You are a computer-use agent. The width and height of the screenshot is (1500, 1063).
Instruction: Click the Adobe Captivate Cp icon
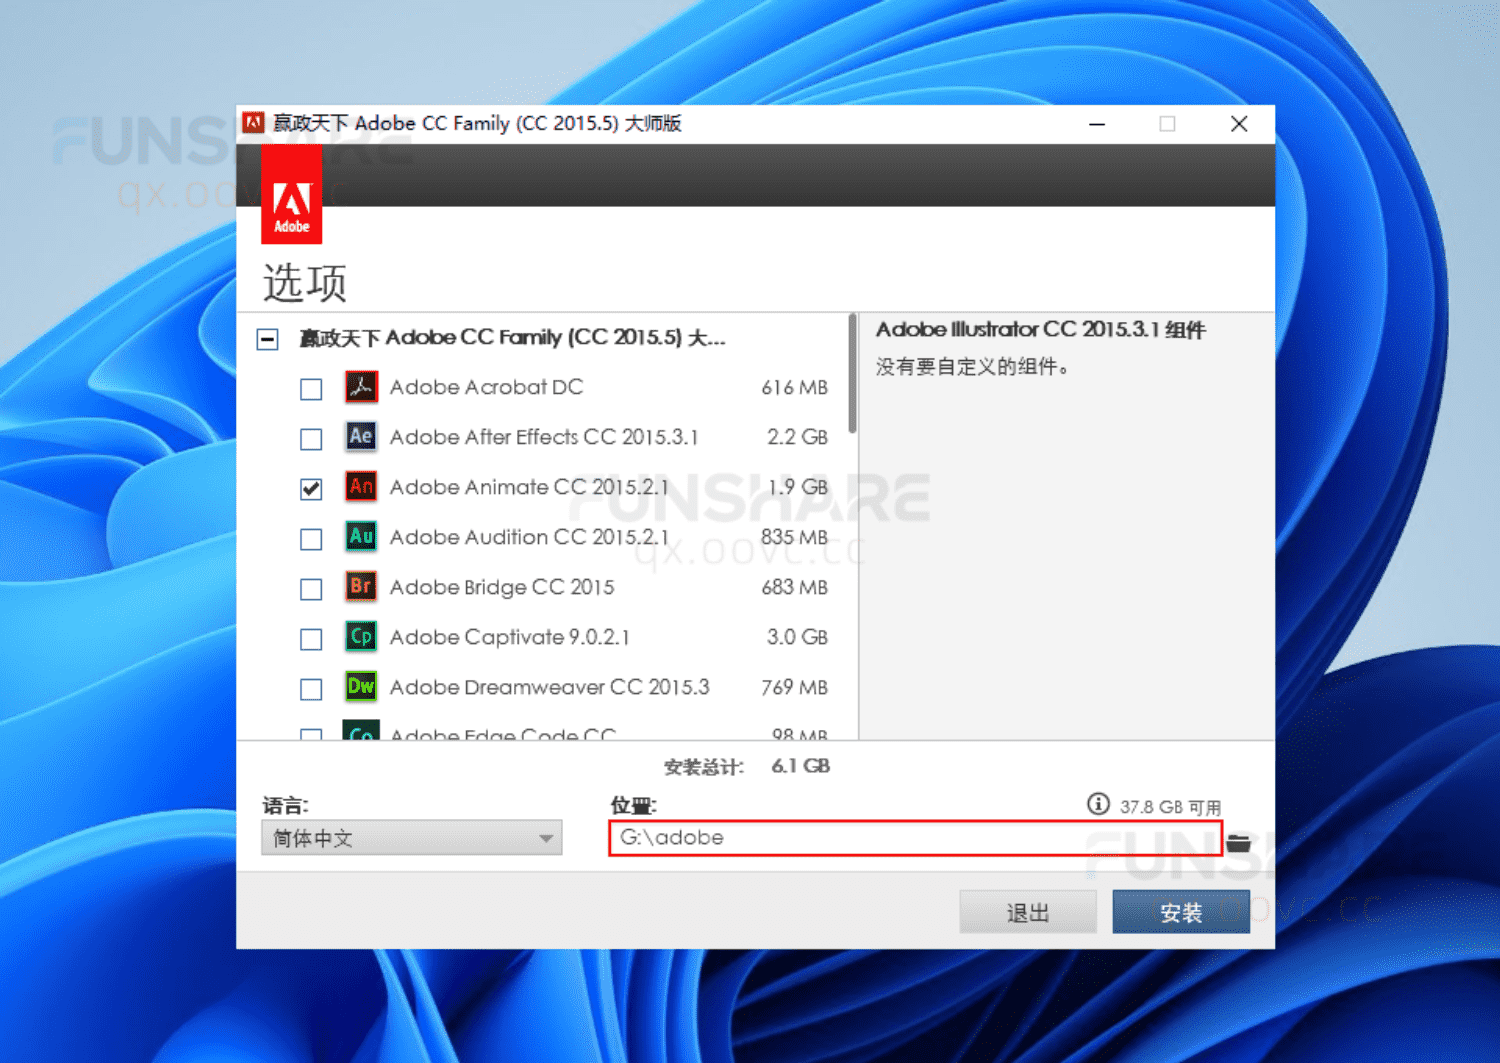pos(361,636)
